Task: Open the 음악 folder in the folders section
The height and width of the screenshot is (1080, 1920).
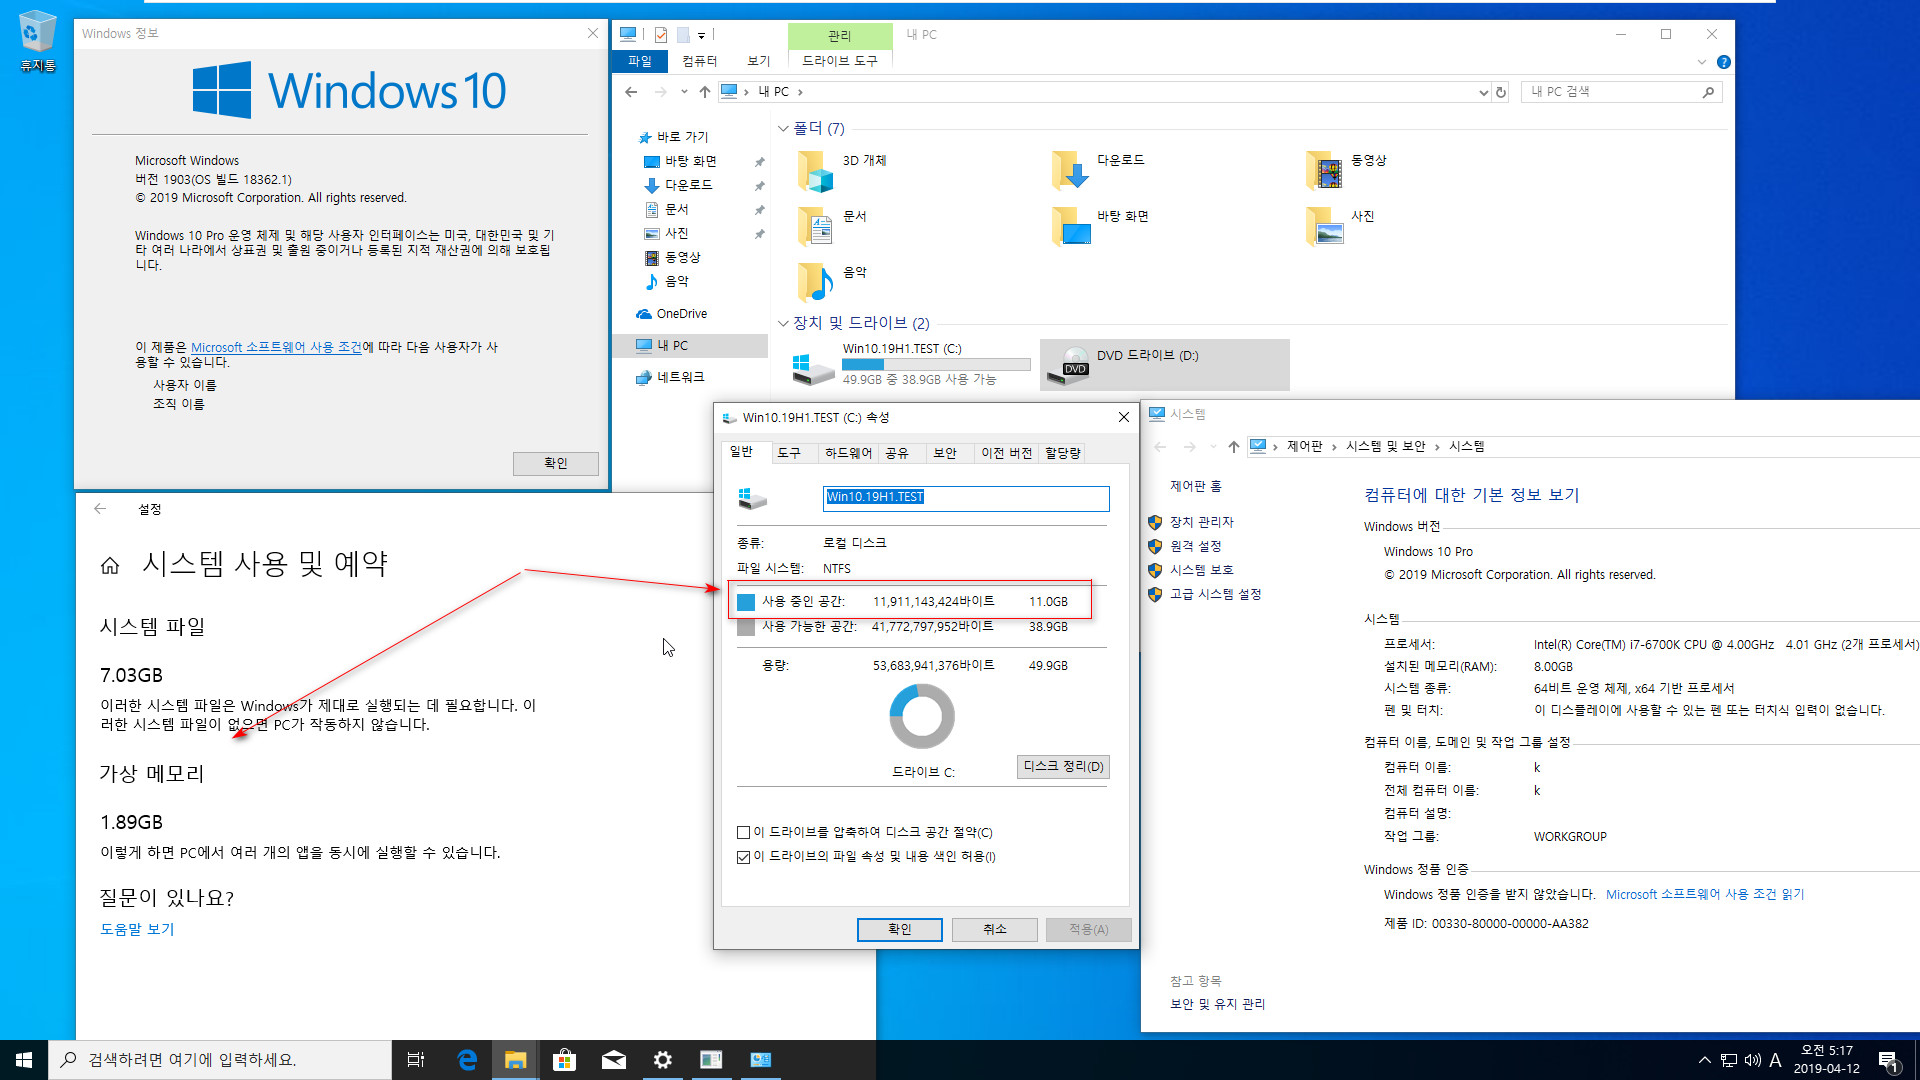Action: (x=816, y=282)
